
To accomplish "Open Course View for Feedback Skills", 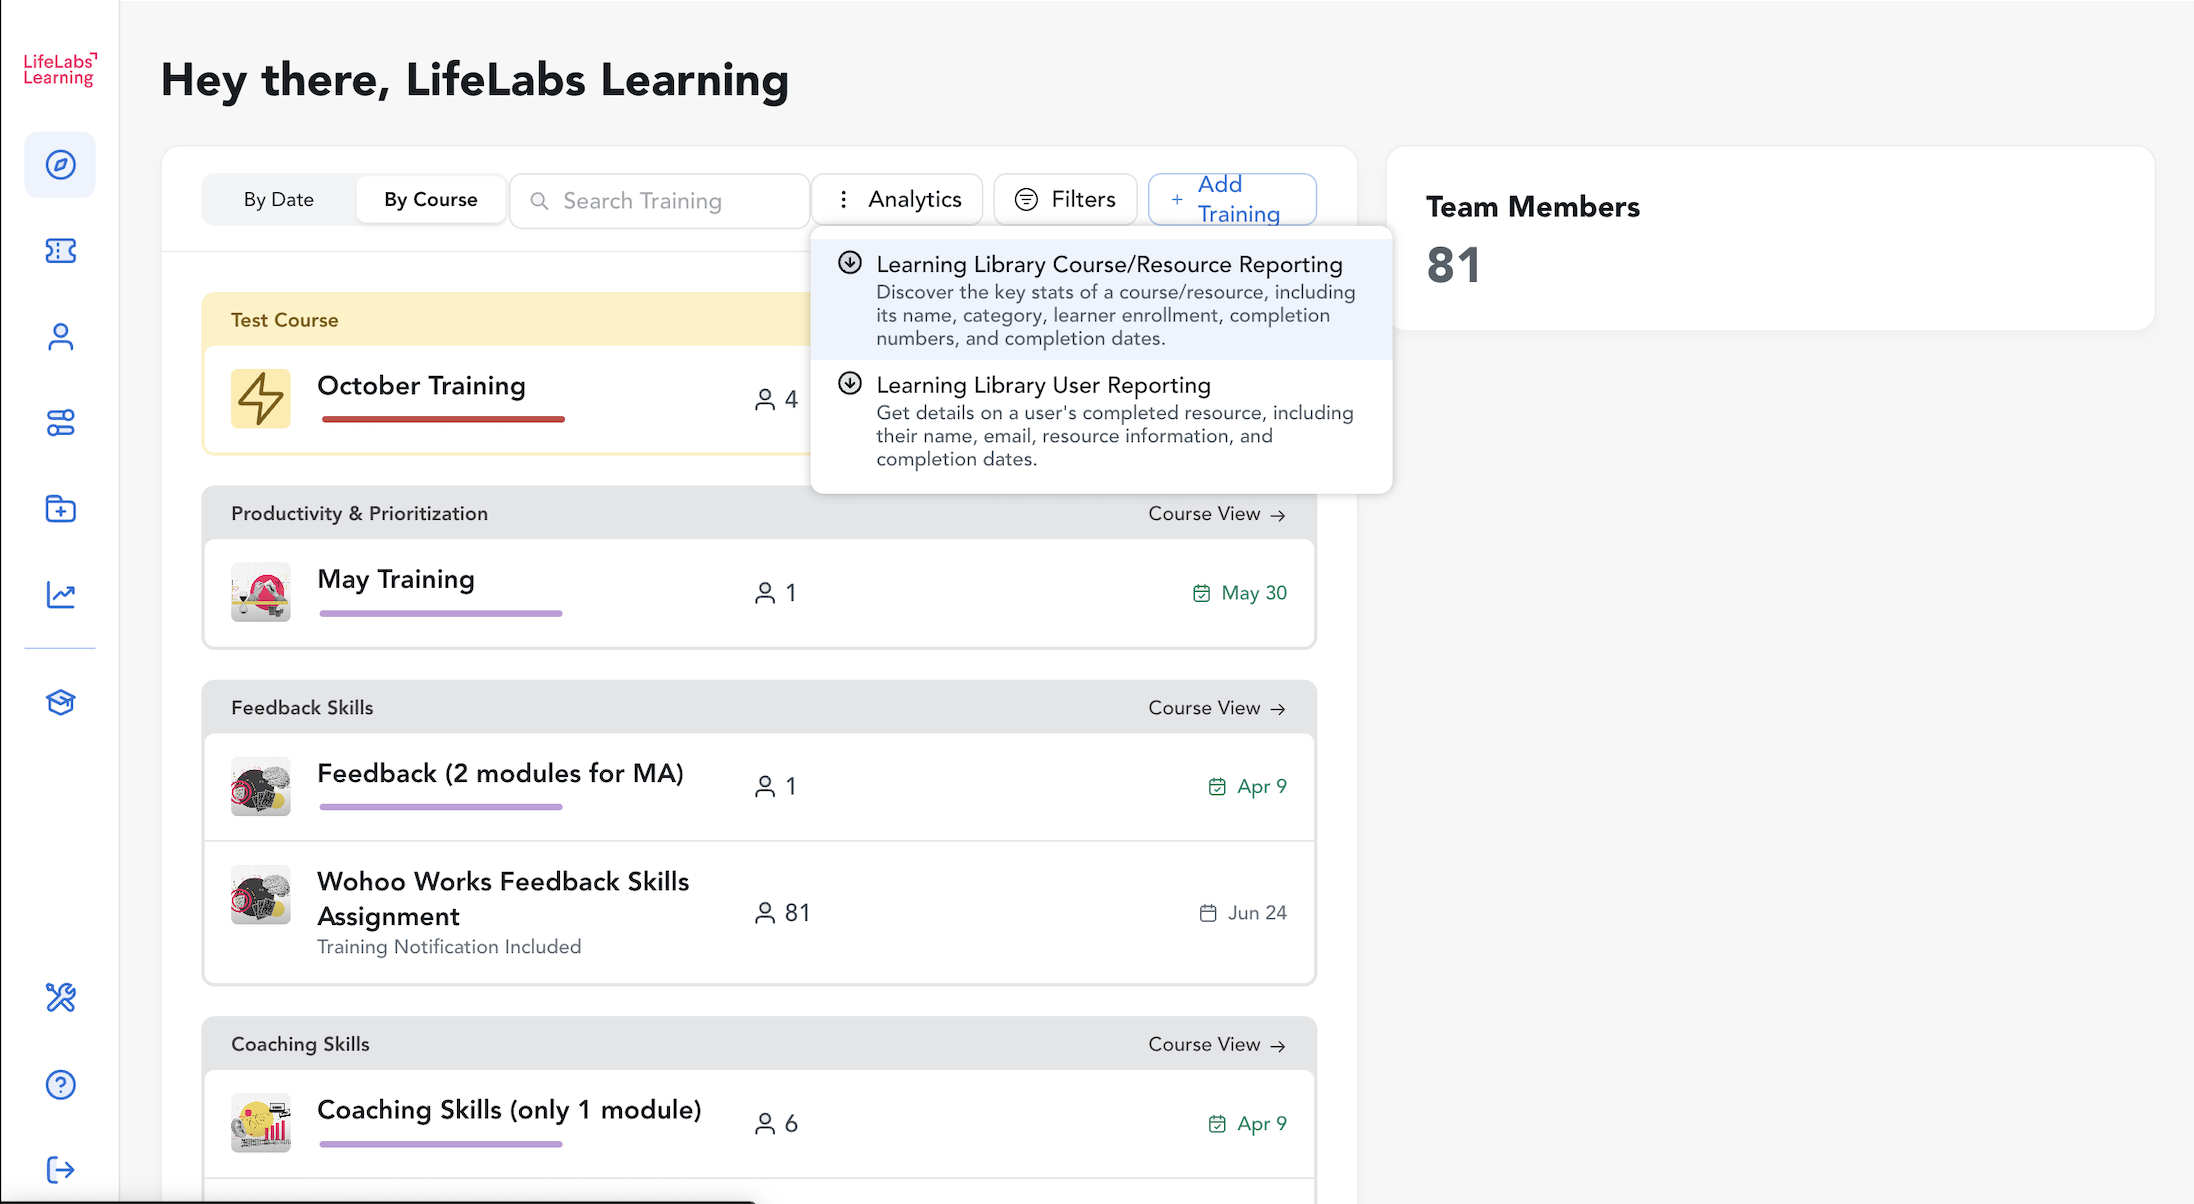I will coord(1216,708).
